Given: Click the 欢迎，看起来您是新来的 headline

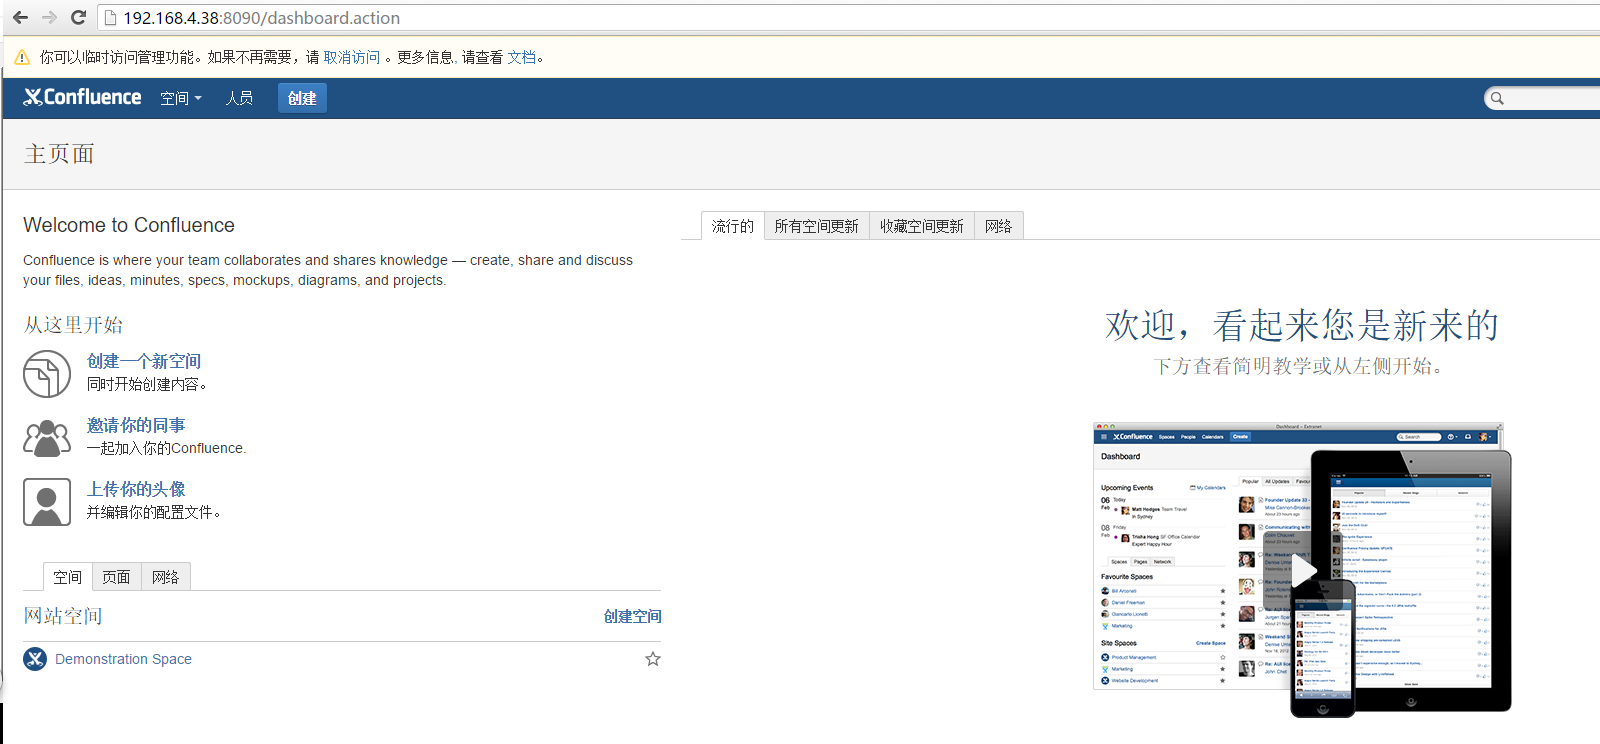Looking at the screenshot, I should tap(1302, 326).
